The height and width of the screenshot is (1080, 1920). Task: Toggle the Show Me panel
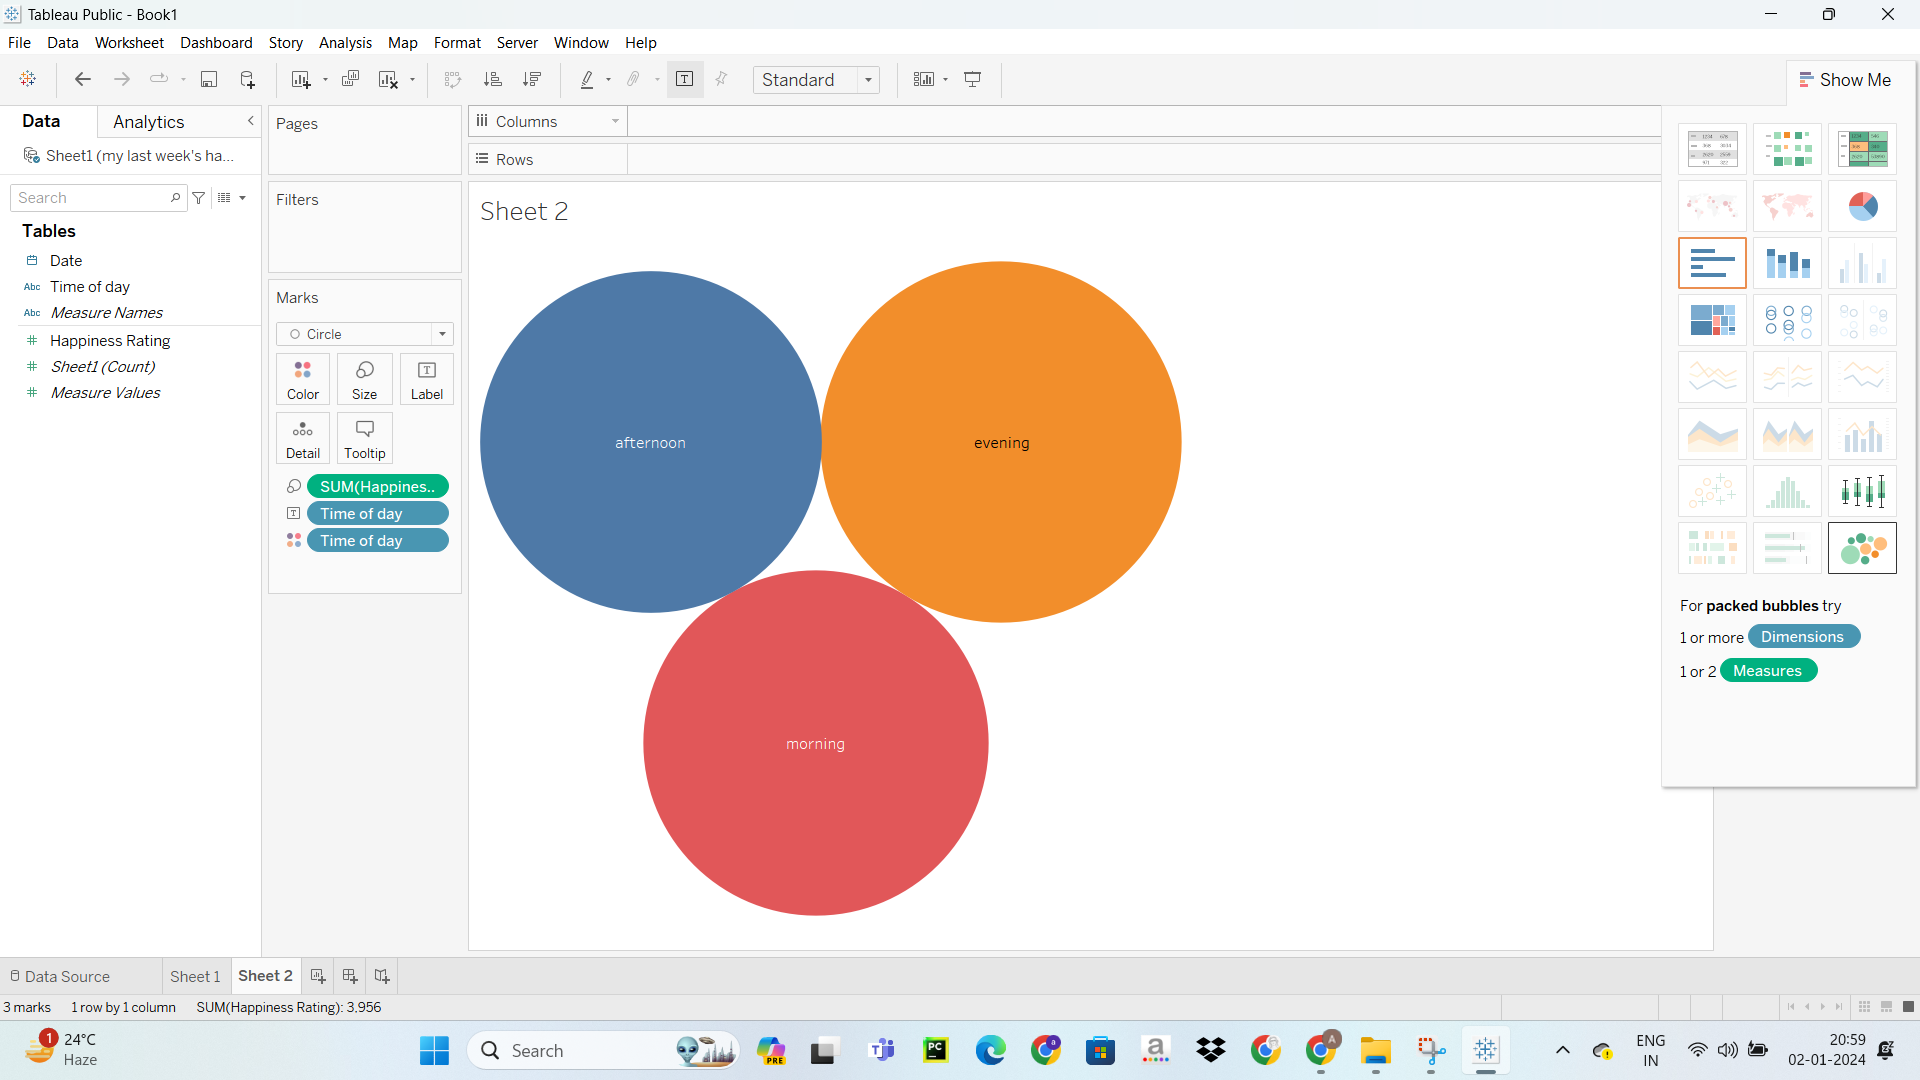tap(1845, 80)
